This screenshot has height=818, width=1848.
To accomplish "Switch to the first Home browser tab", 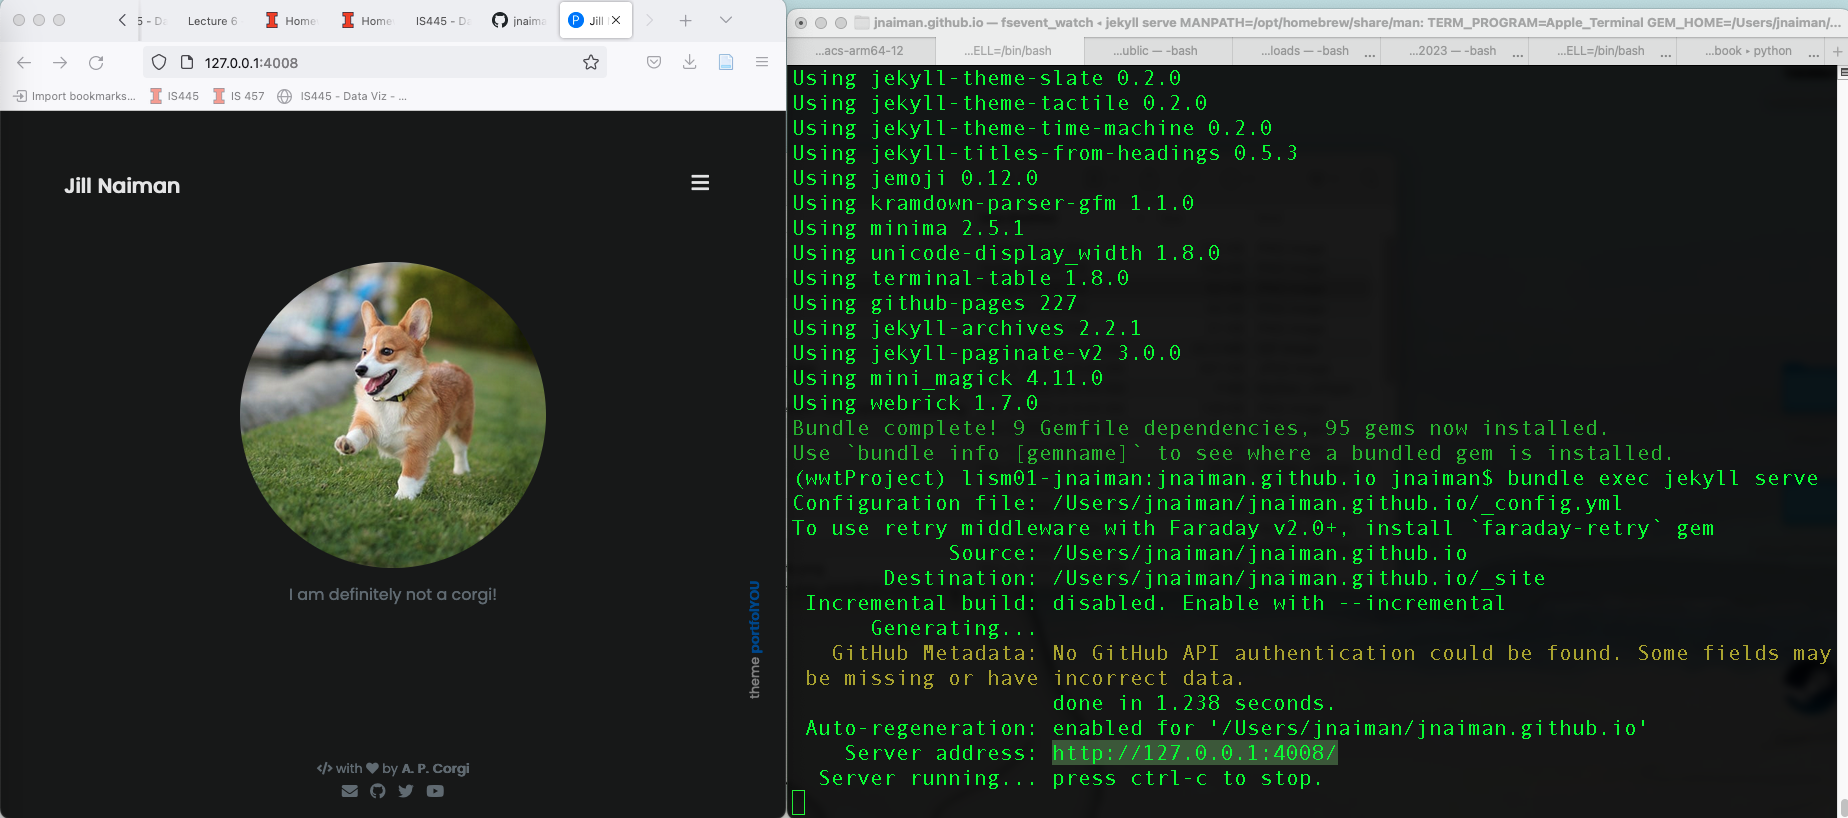I will 291,20.
